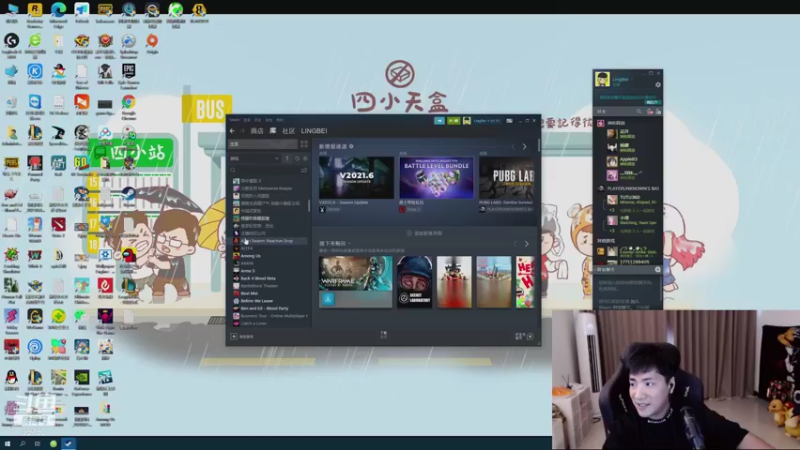Open chat with friend TUTU360
Image resolution: width=800 pixels, height=450 pixels.
click(x=631, y=199)
